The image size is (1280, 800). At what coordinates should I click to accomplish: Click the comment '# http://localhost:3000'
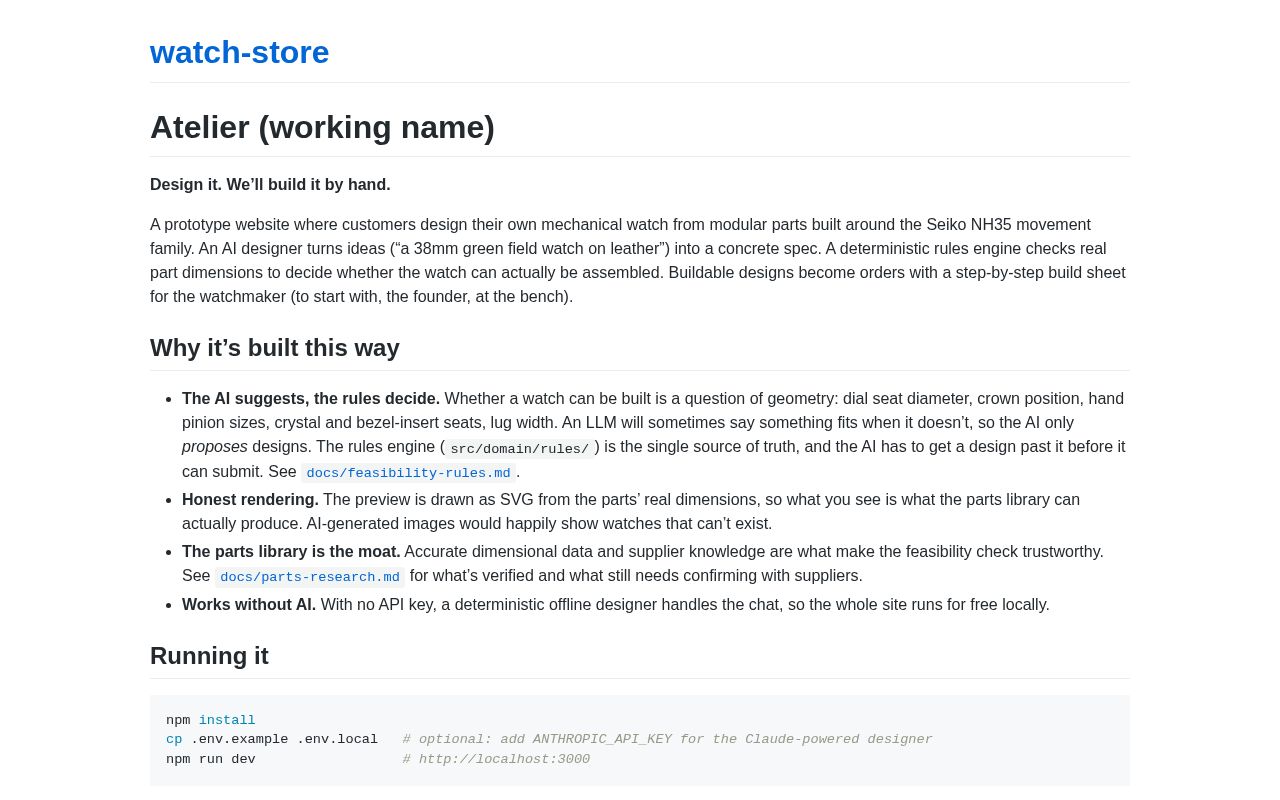coord(496,760)
